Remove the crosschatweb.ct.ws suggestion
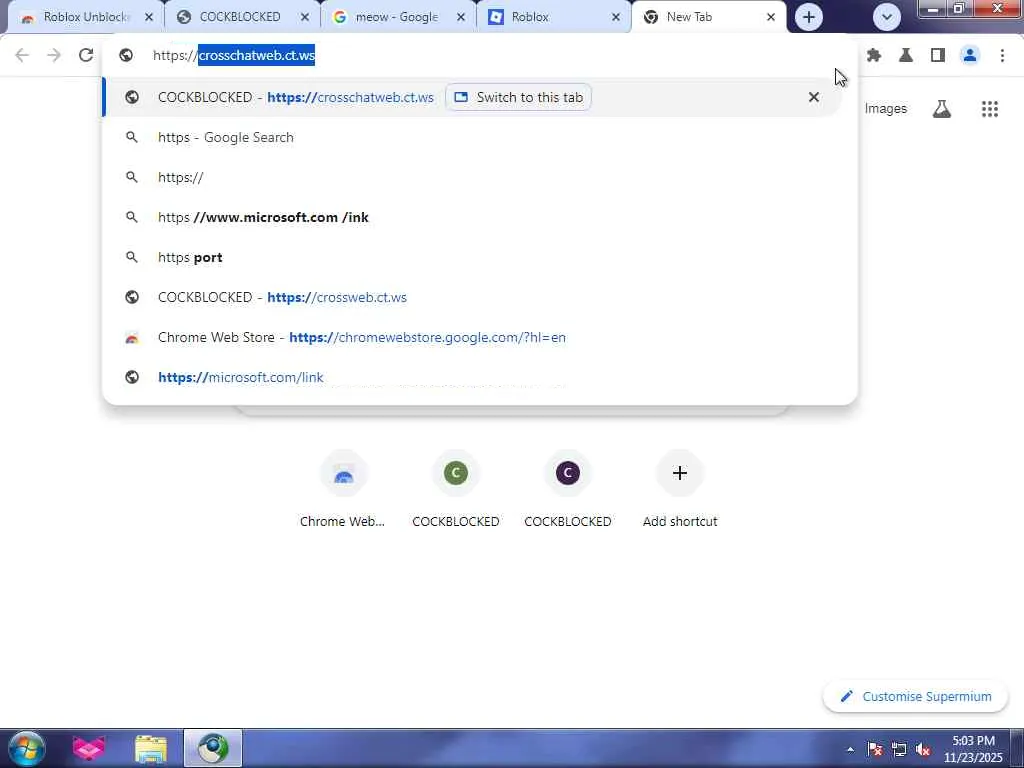Image resolution: width=1024 pixels, height=768 pixels. 814,97
